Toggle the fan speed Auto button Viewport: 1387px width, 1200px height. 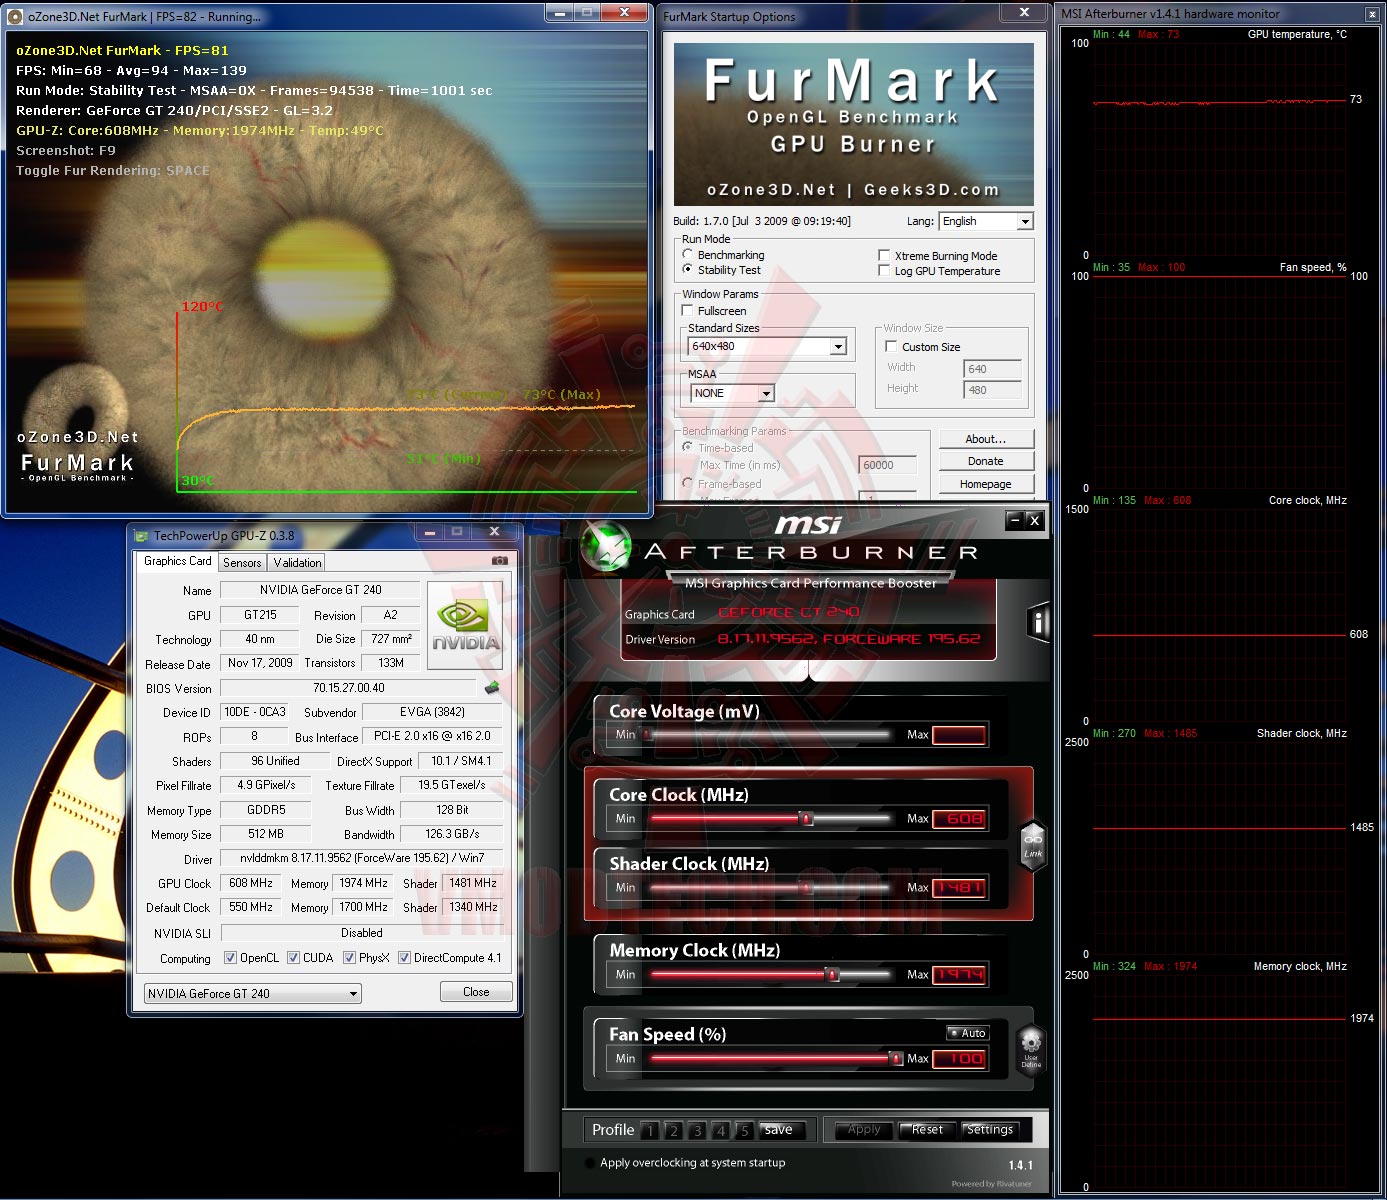pos(968,1033)
